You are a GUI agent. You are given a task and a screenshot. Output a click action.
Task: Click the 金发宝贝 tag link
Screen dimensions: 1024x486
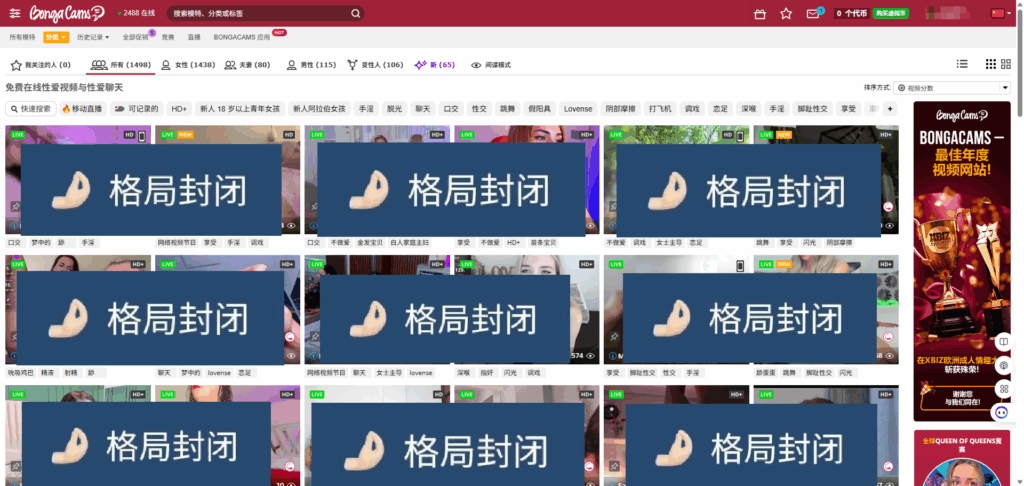coord(370,242)
